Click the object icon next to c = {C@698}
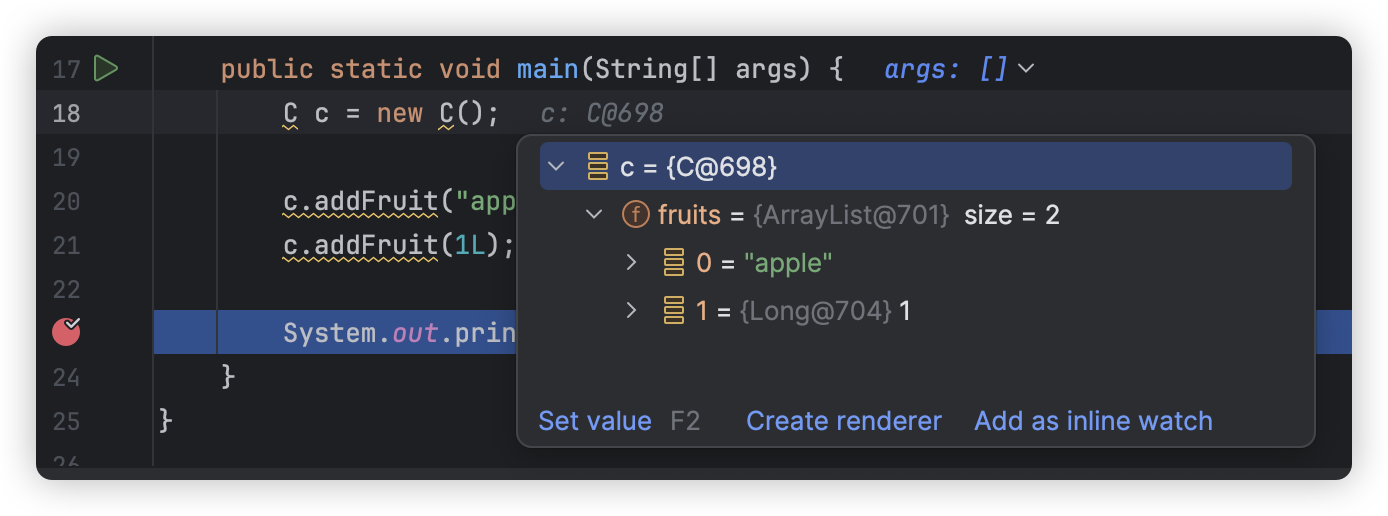Screen dimensions: 1388x516 (598, 167)
